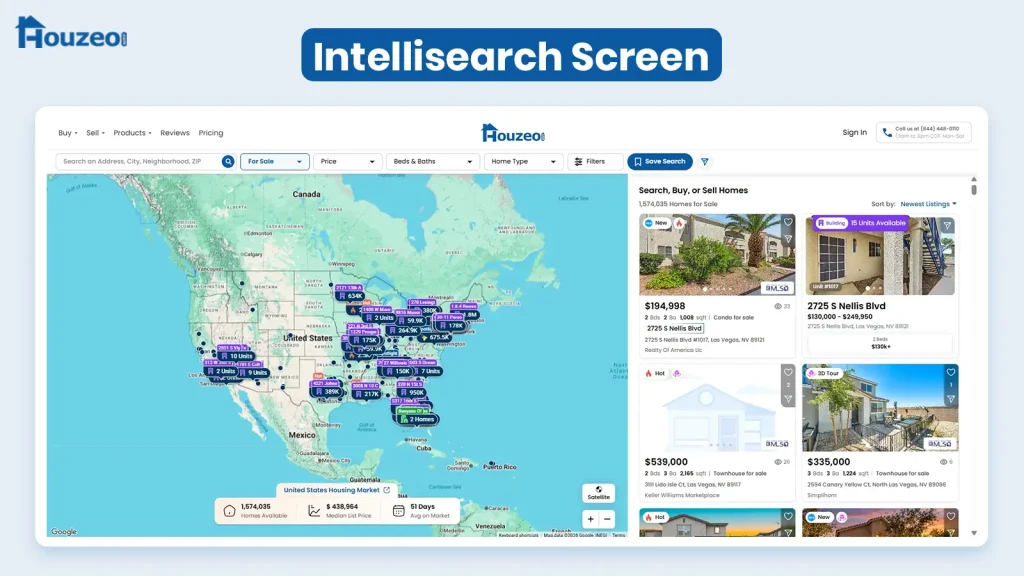The height and width of the screenshot is (576, 1024).
Task: Click the 389K map price marker
Action: [x=328, y=392]
